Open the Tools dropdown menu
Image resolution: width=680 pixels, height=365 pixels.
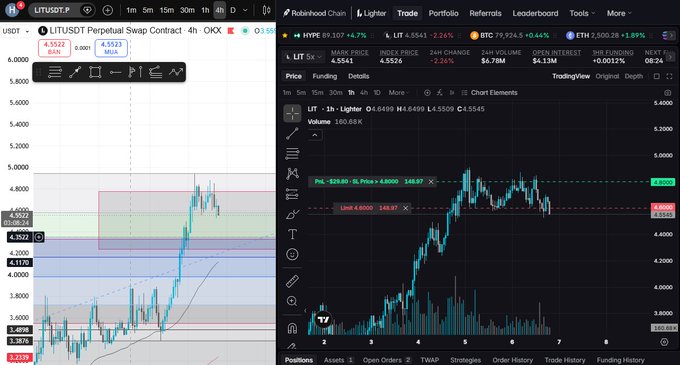pyautogui.click(x=582, y=13)
